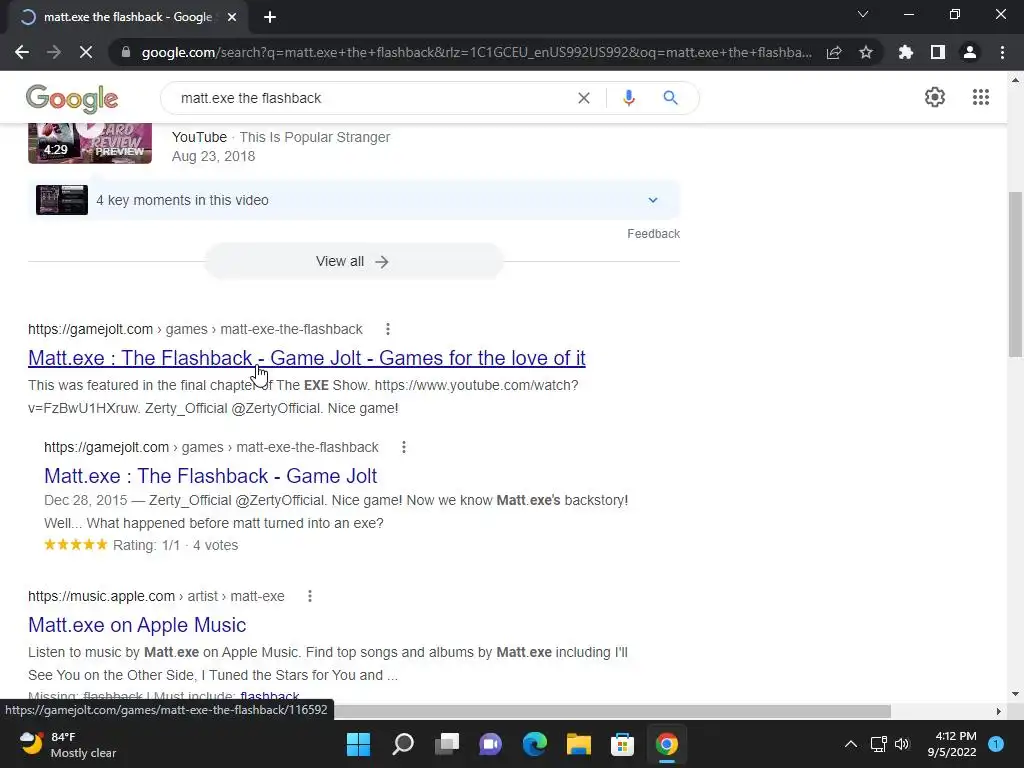Open the new tab plus button
The width and height of the screenshot is (1024, 768).
tap(270, 17)
